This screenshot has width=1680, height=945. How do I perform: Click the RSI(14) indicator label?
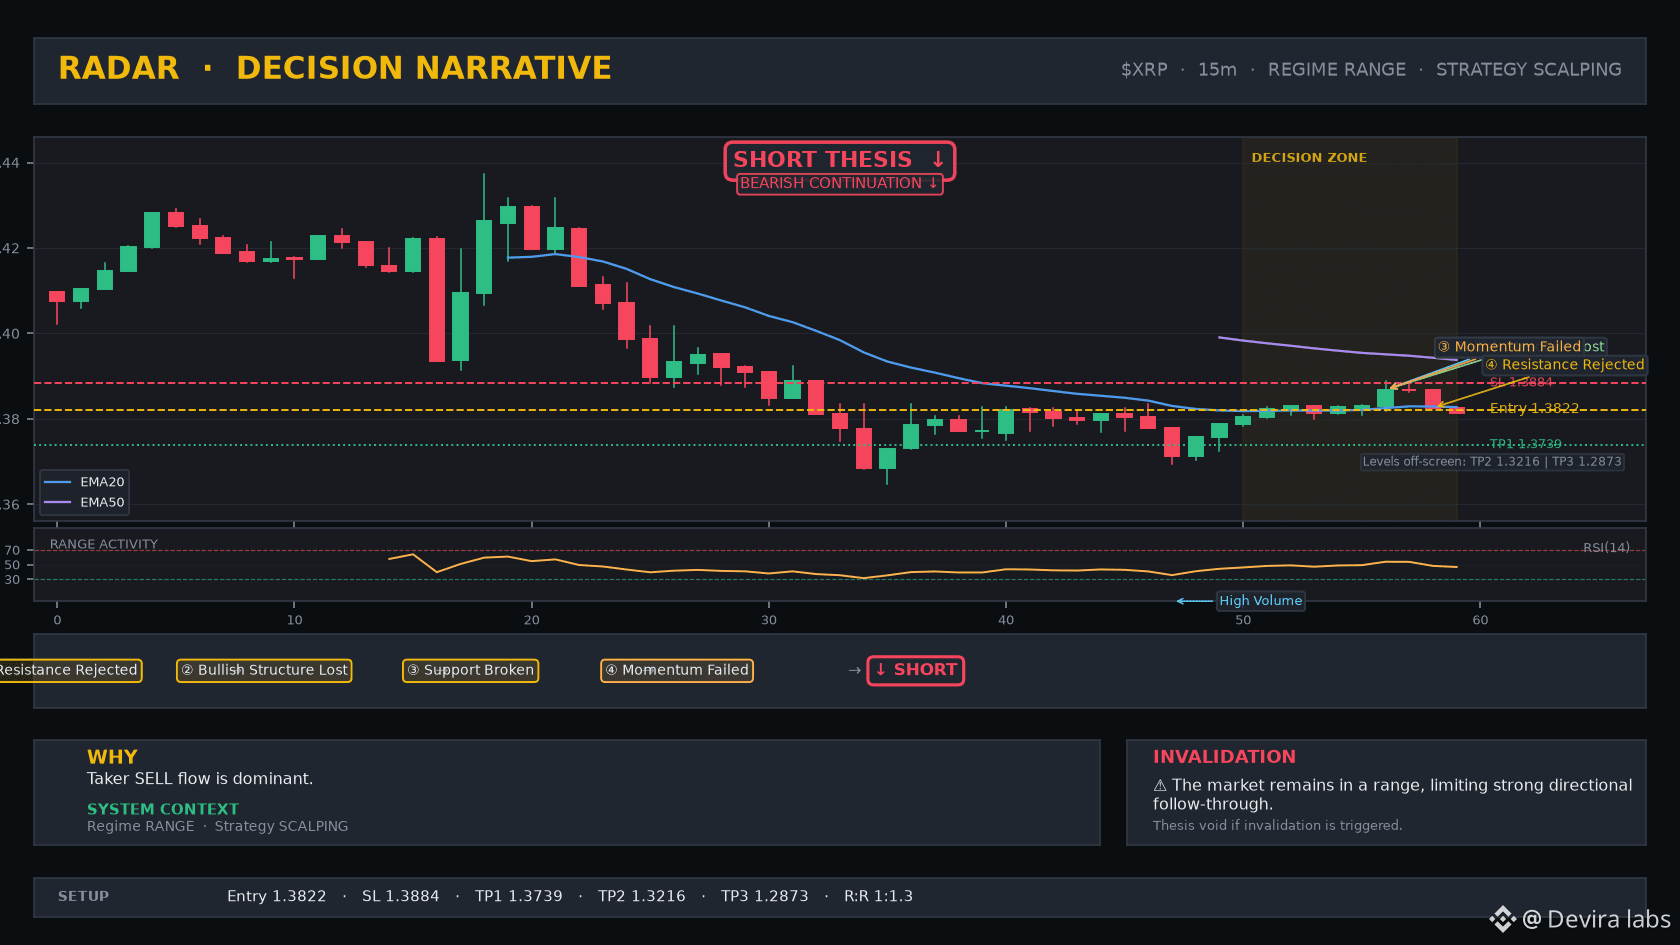1606,548
